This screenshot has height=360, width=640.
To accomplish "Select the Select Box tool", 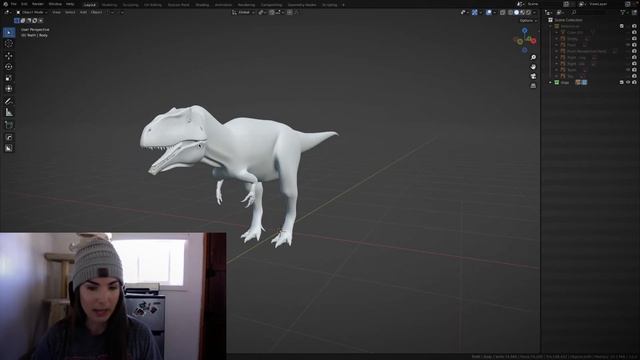I will (9, 32).
